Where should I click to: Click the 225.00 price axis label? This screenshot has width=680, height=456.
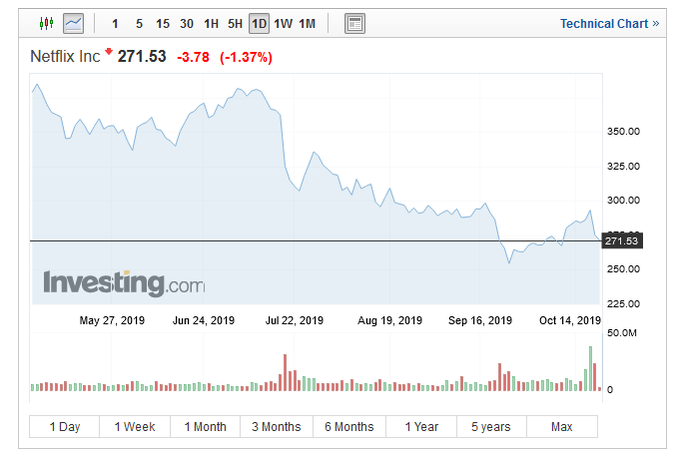click(623, 304)
